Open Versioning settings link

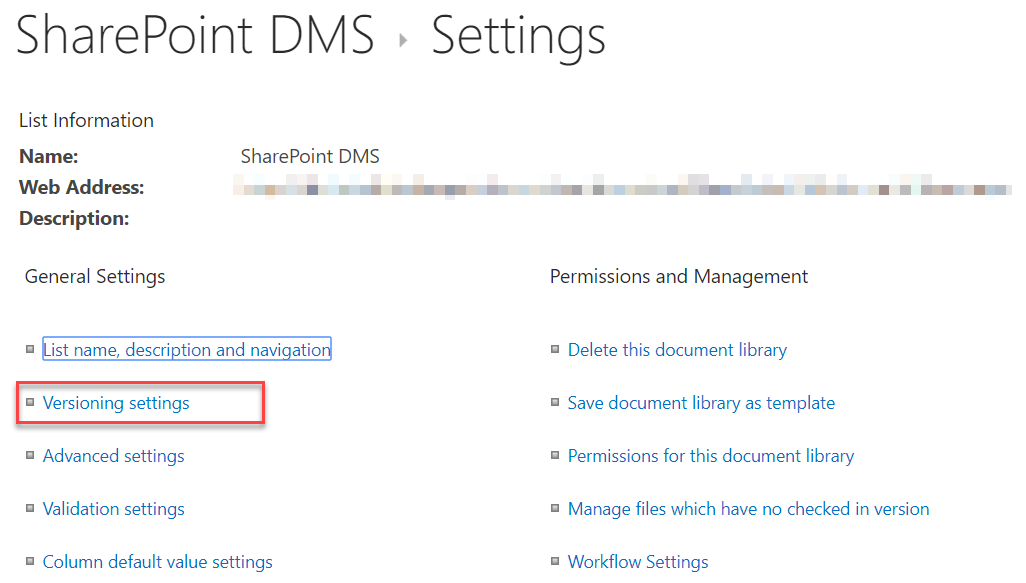(116, 403)
